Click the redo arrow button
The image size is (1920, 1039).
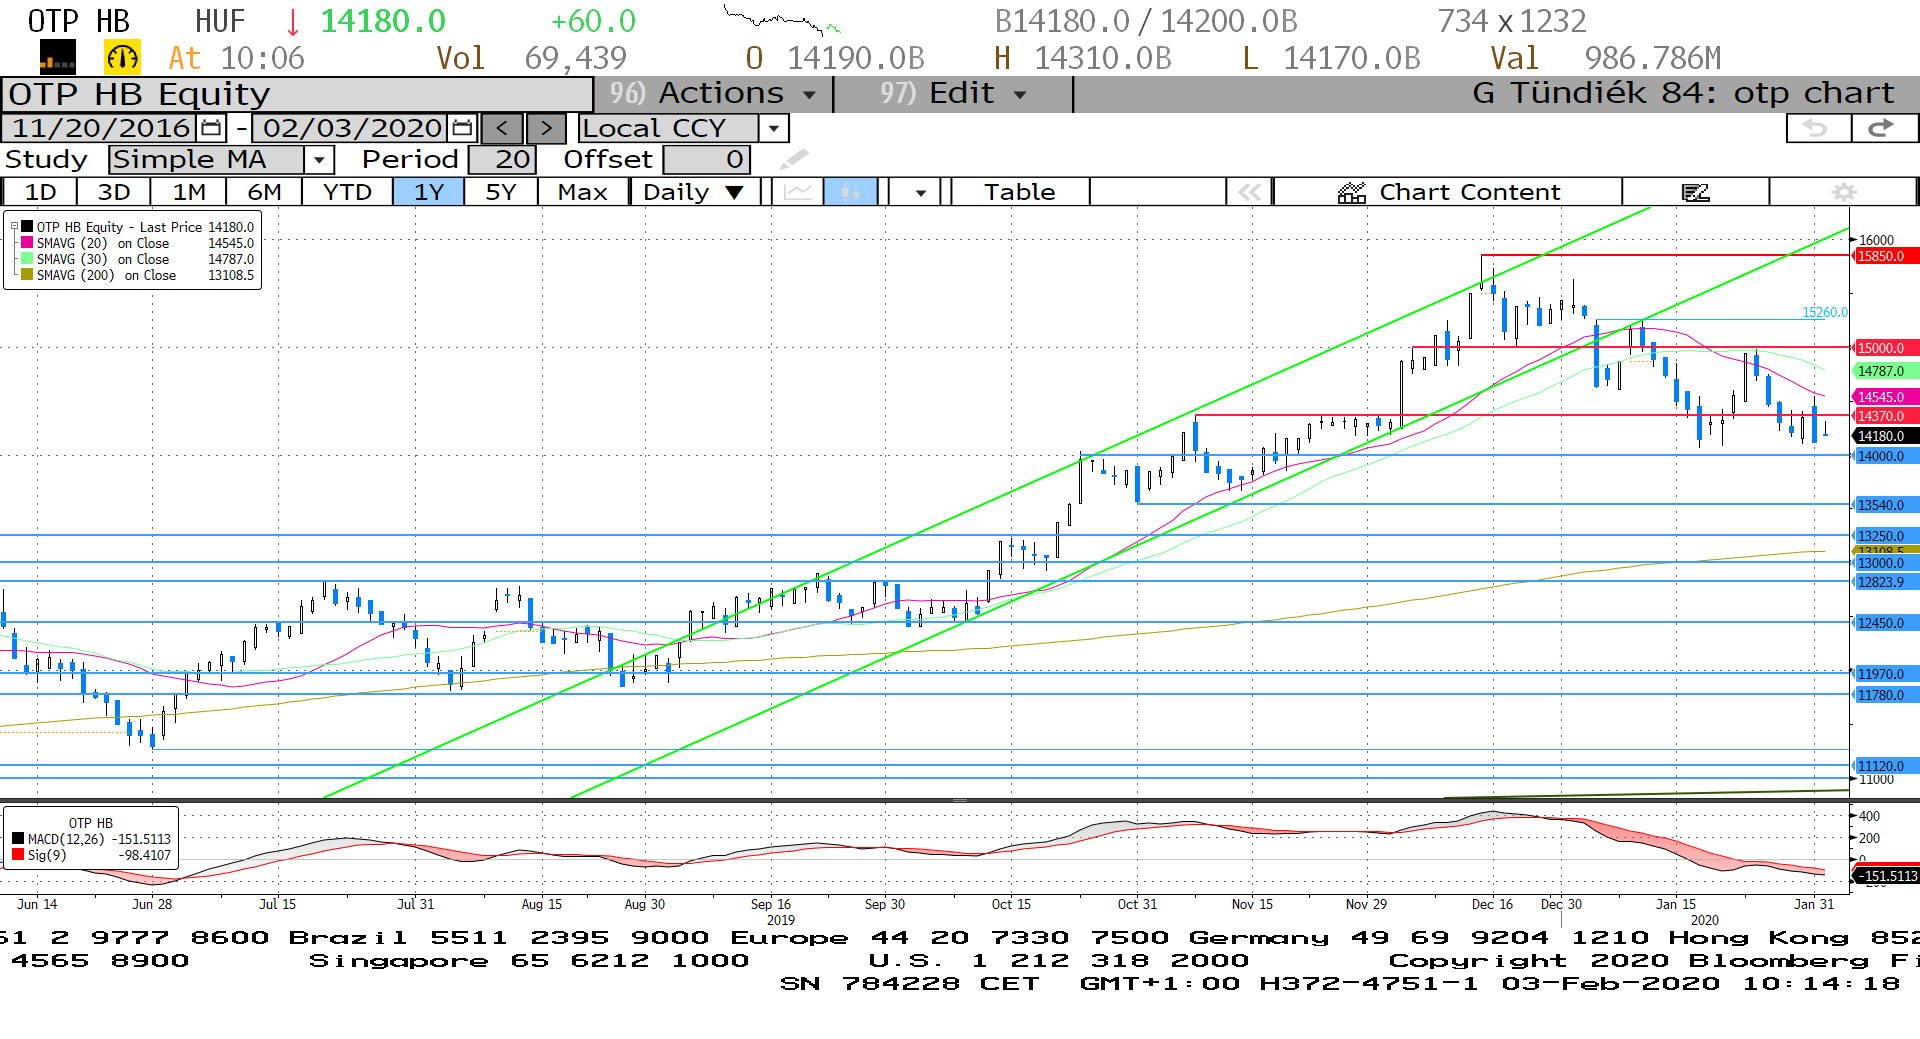click(x=1883, y=128)
